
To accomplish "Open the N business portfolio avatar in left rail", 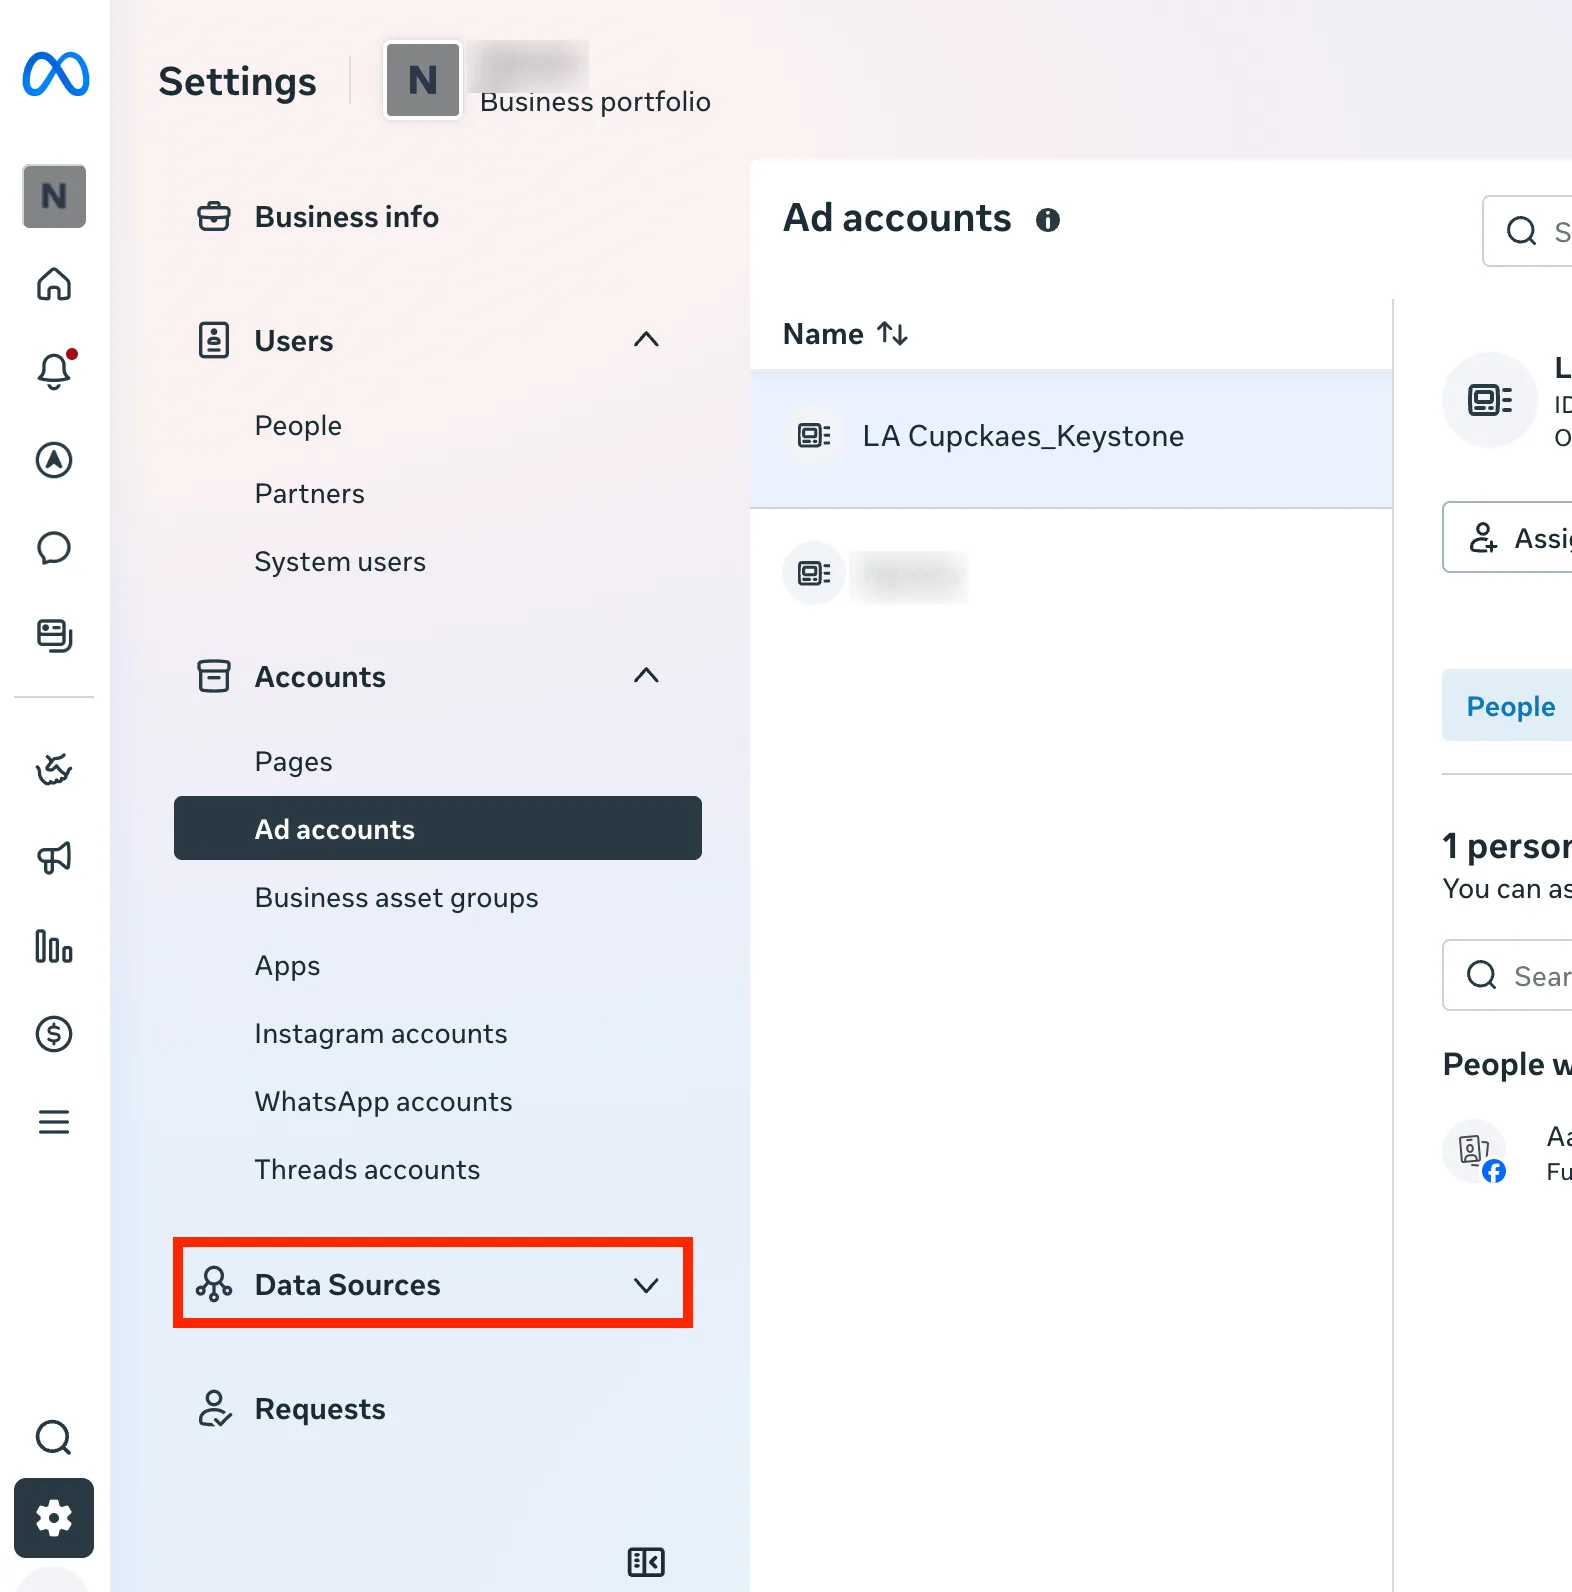I will [x=54, y=196].
